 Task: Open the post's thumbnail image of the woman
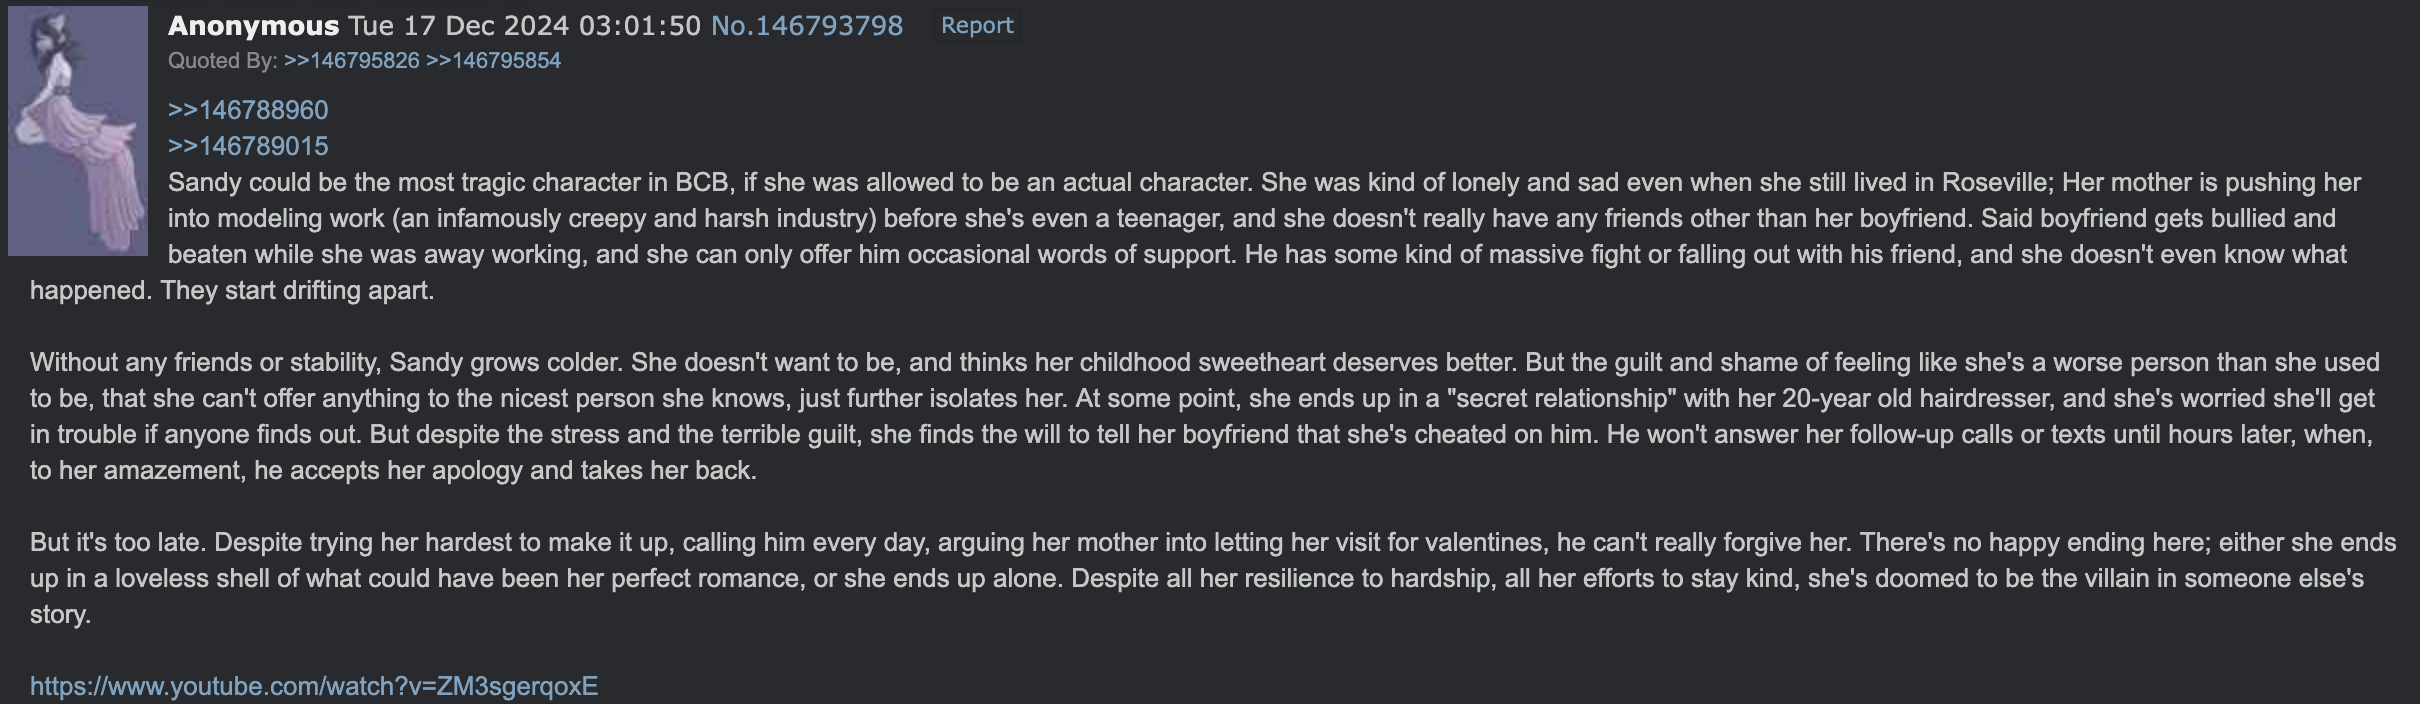78,131
